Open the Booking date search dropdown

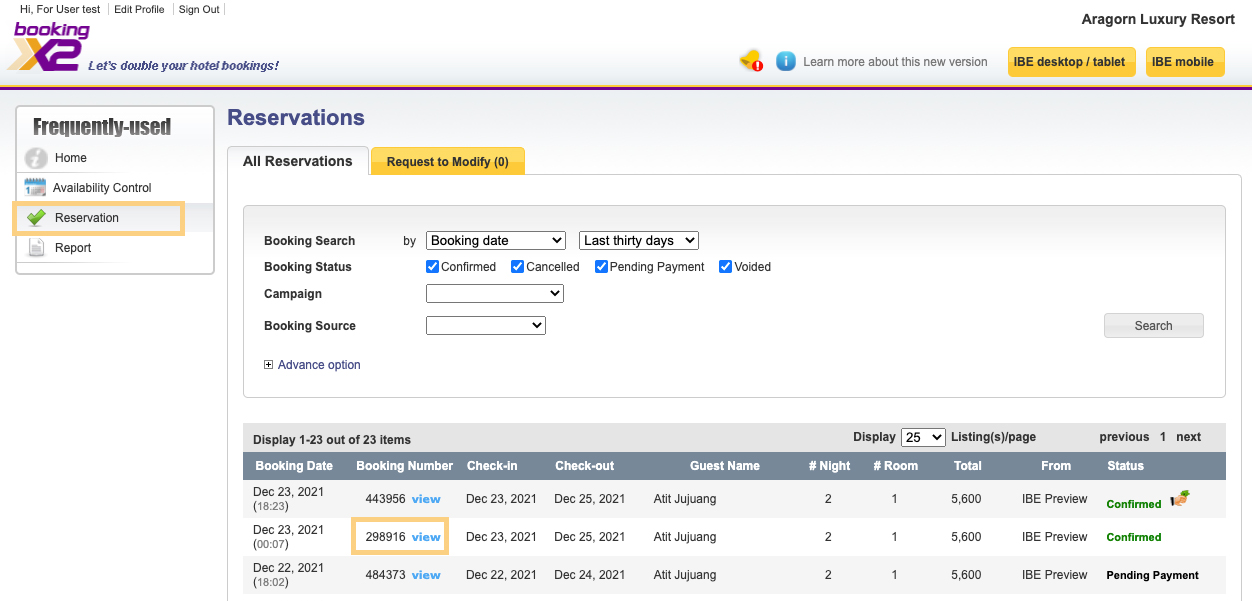496,241
